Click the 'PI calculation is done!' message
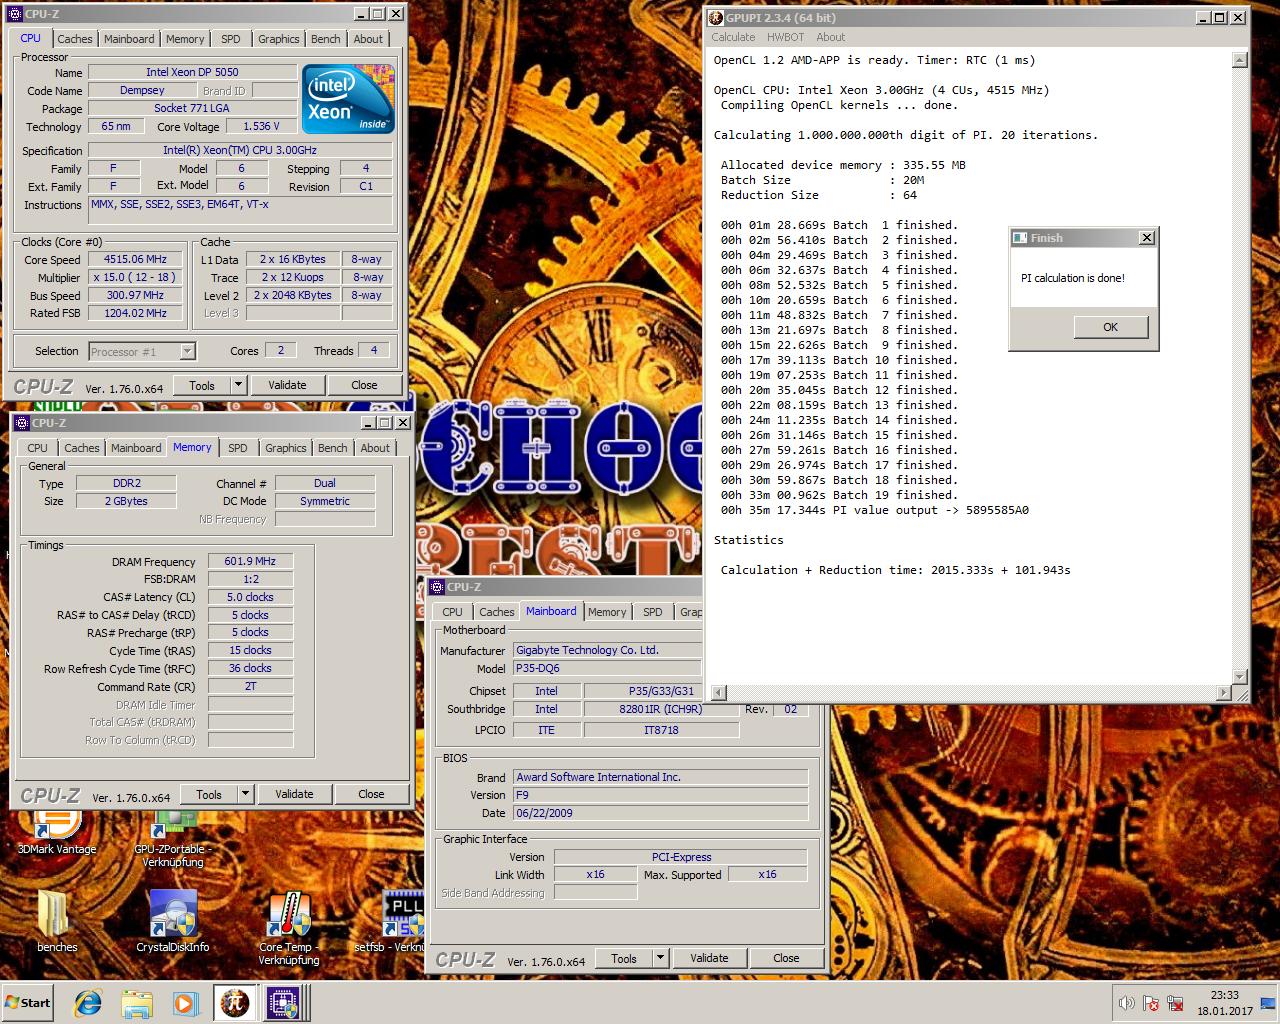 click(1072, 278)
